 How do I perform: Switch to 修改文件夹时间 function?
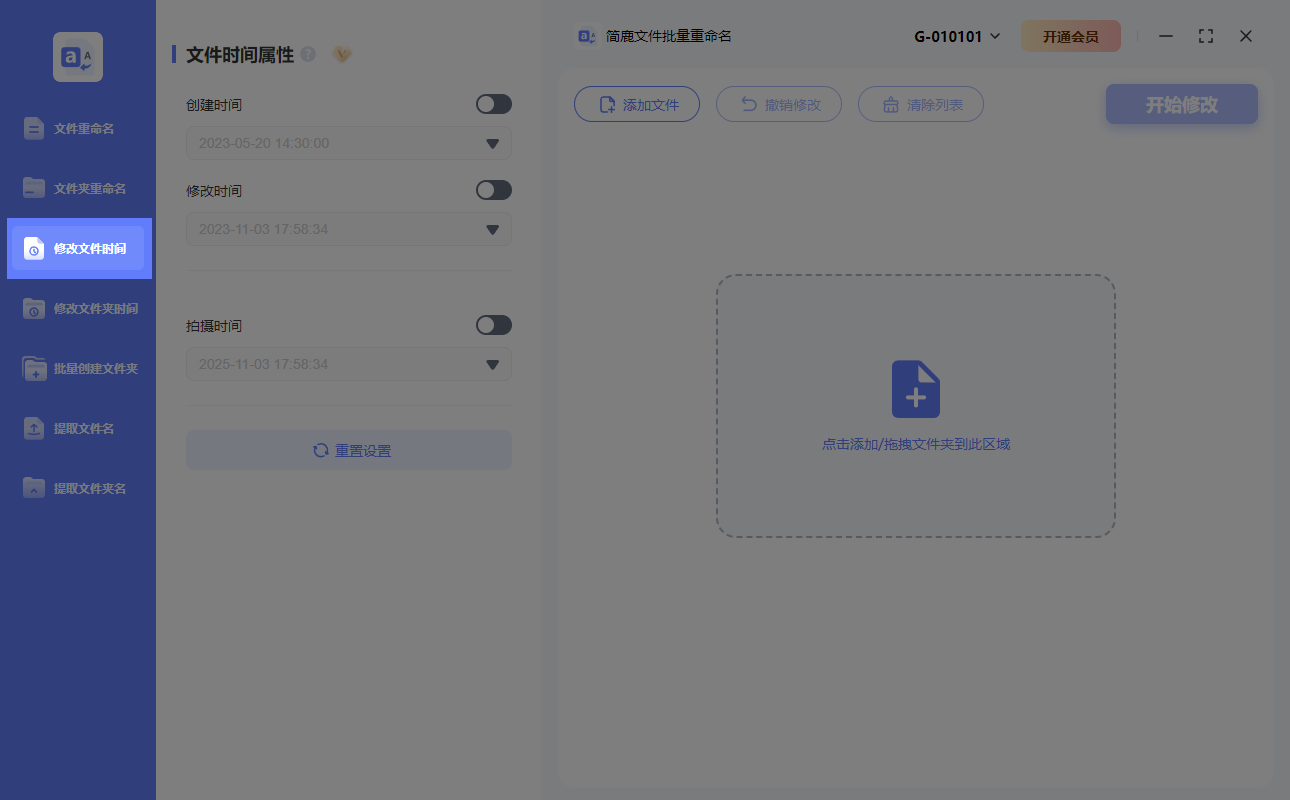click(78, 308)
